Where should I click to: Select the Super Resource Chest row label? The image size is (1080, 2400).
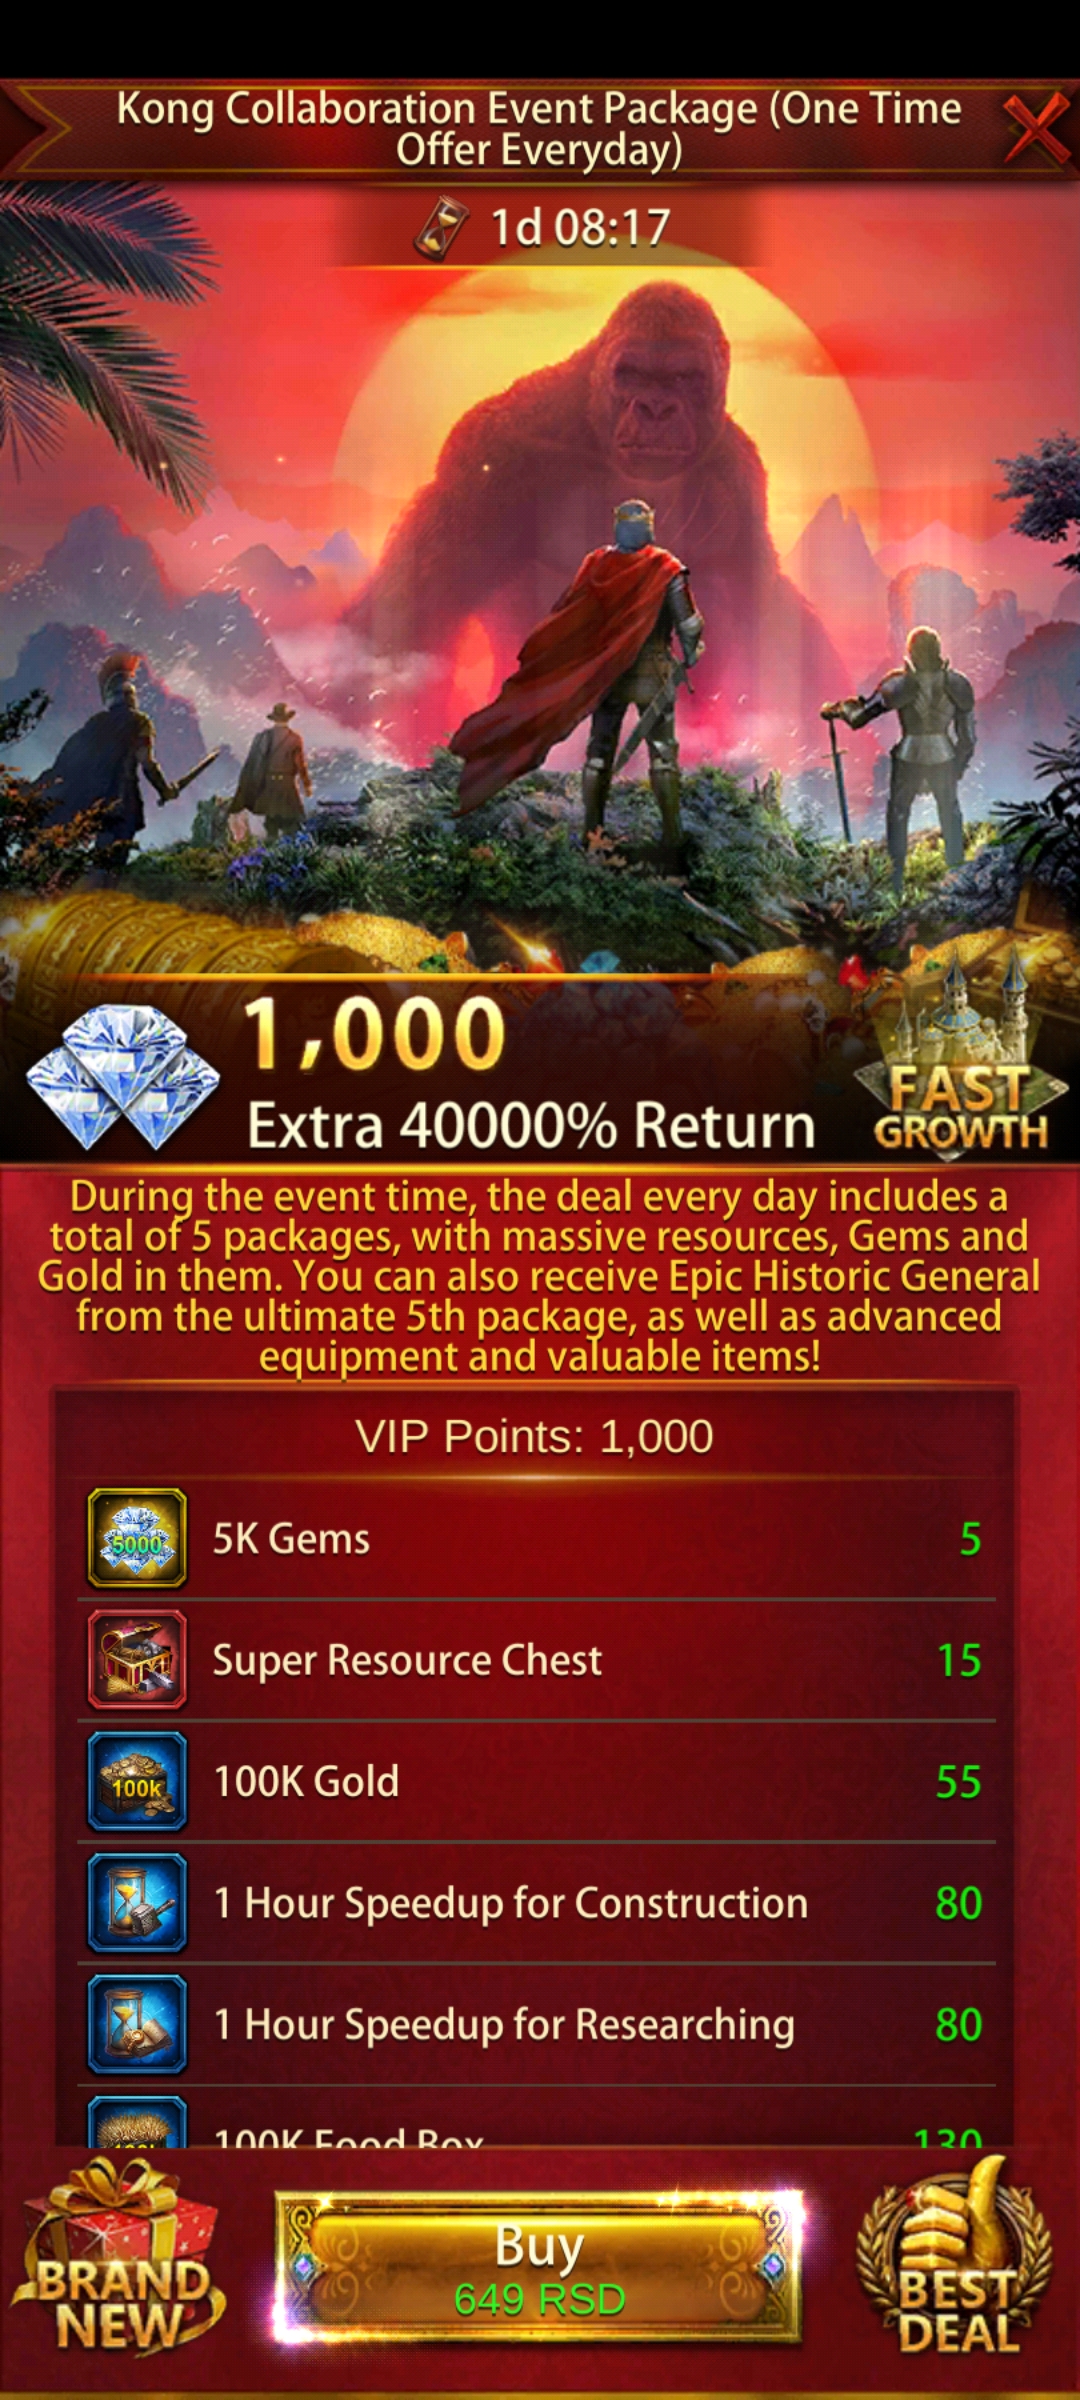407,1660
